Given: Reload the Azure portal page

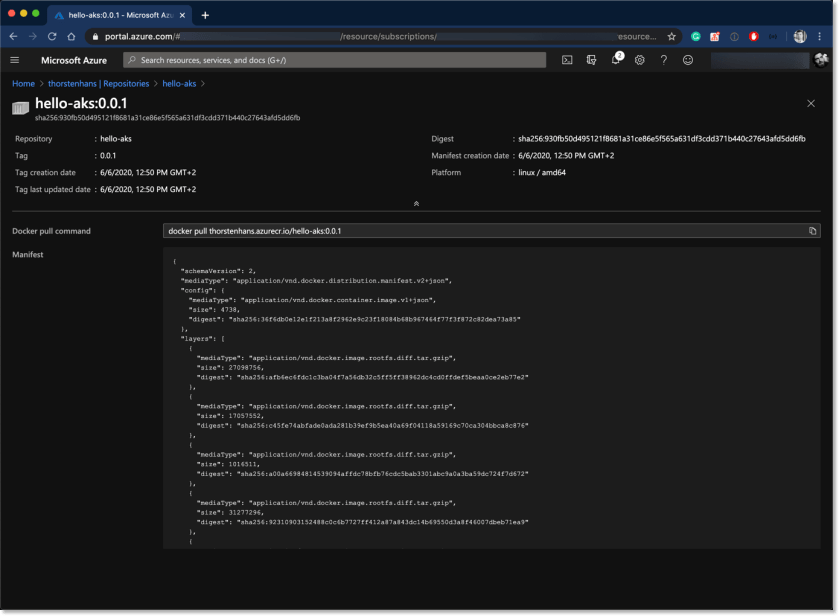Looking at the screenshot, I should pyautogui.click(x=52, y=36).
